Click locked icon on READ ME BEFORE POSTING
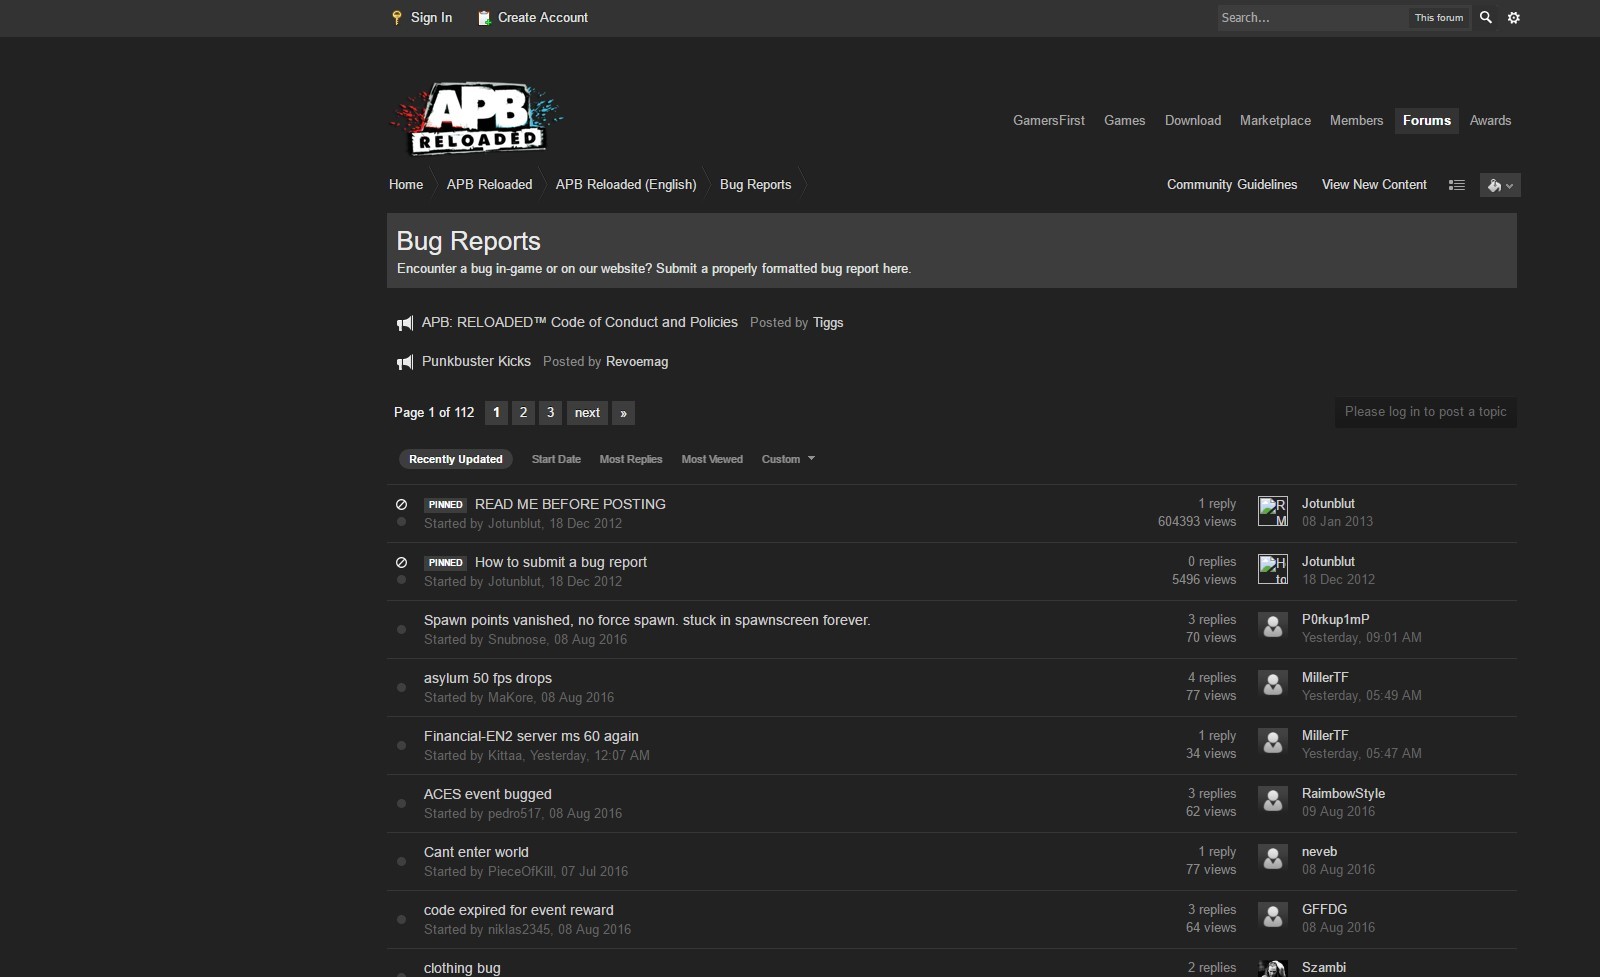The width and height of the screenshot is (1600, 977). (401, 504)
